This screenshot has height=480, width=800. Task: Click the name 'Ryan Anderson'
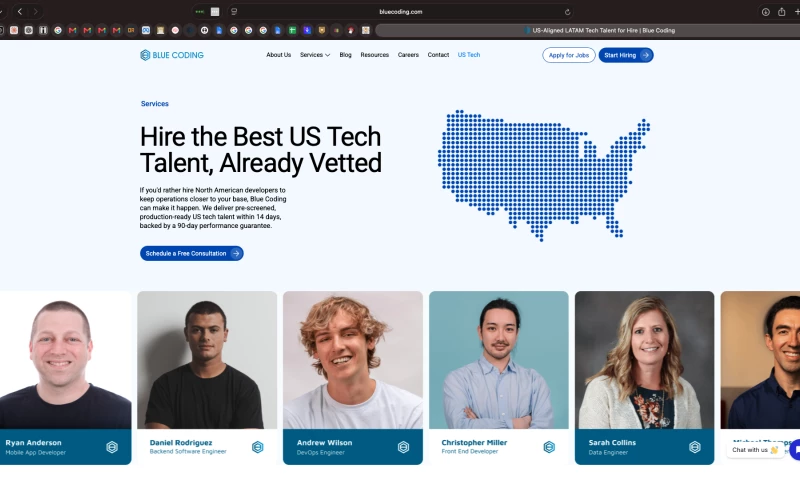pyautogui.click(x=33, y=443)
